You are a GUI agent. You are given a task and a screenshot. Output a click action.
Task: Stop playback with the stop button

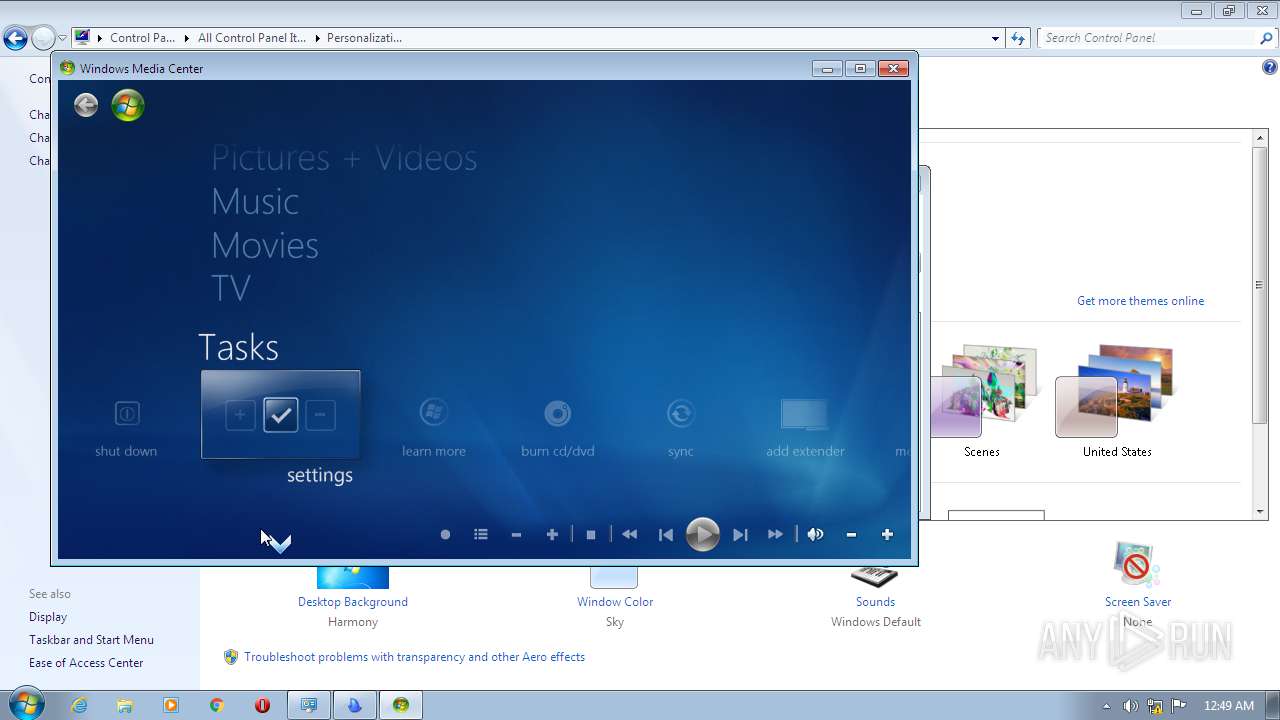click(591, 535)
